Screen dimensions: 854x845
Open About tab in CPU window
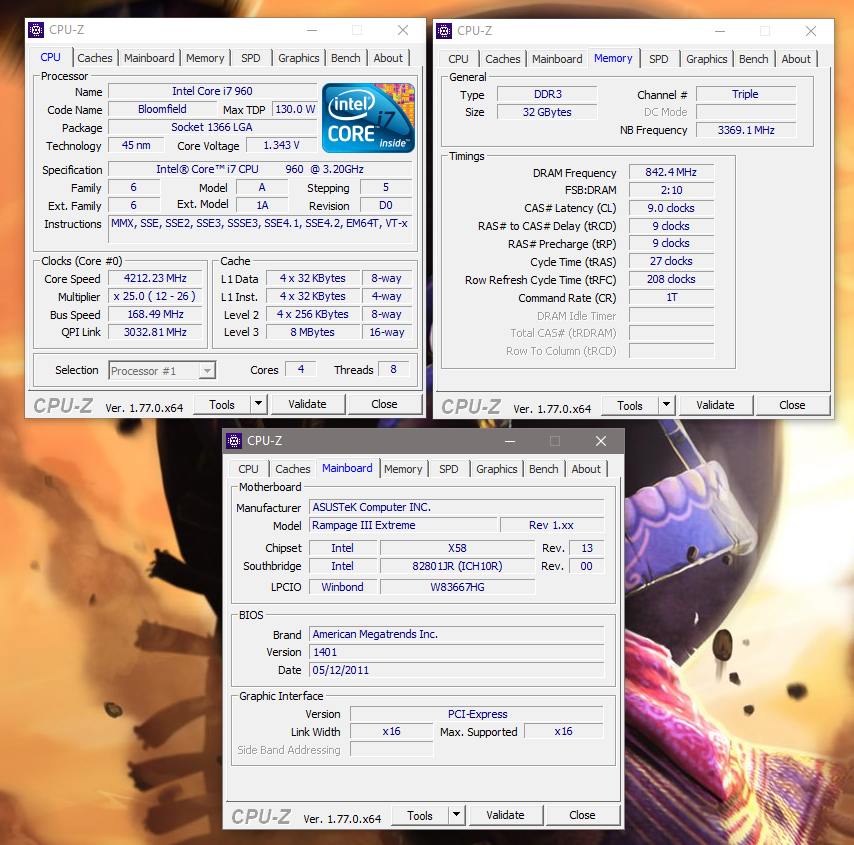(388, 58)
